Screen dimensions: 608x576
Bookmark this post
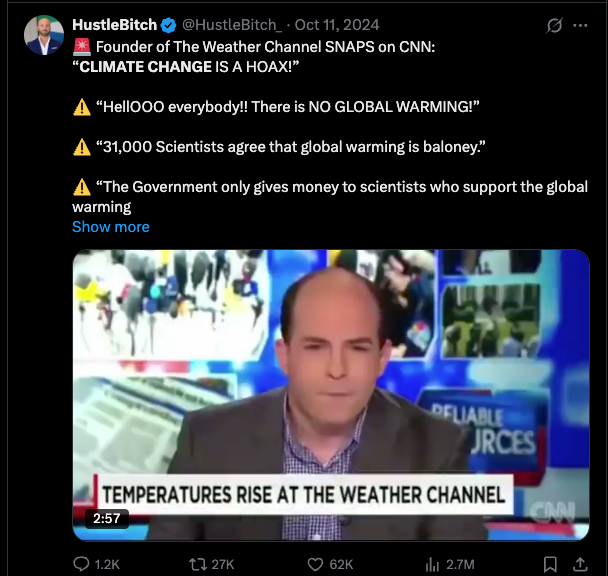pos(550,564)
